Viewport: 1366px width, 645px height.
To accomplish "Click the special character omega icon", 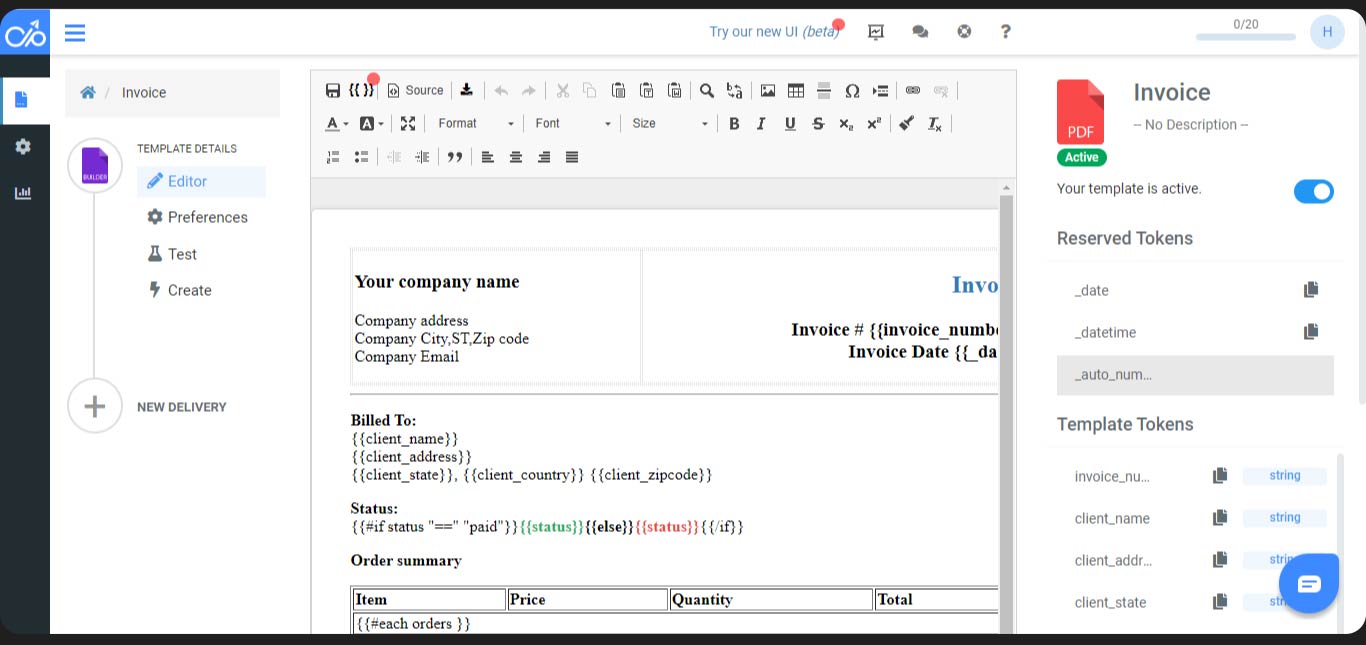I will click(x=852, y=91).
